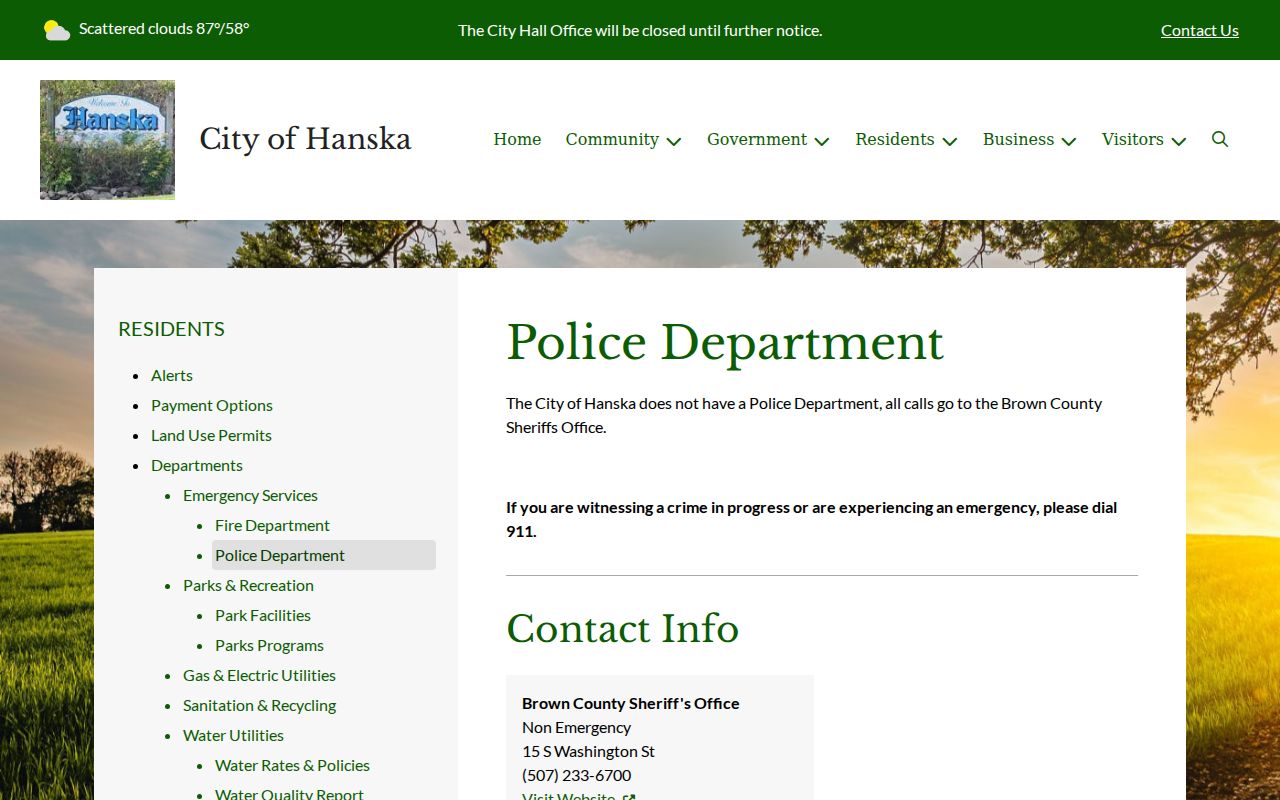Open Water Utilities in sidebar
Screen dimensions: 1280x800
233,735
